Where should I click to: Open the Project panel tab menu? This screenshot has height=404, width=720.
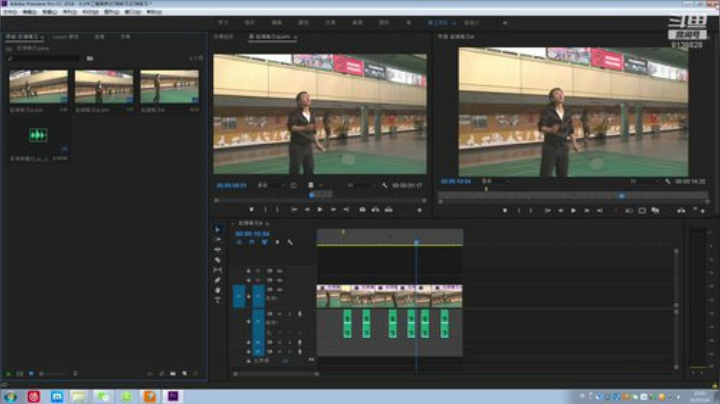coord(42,37)
